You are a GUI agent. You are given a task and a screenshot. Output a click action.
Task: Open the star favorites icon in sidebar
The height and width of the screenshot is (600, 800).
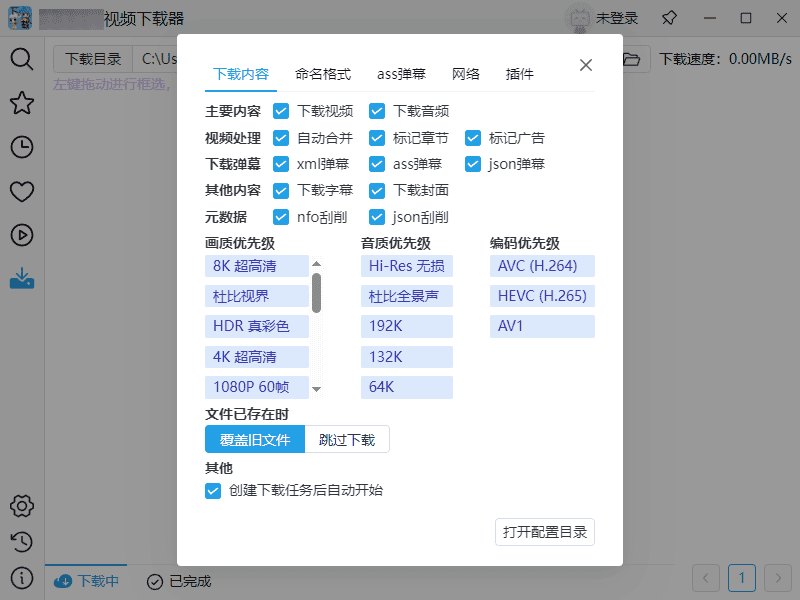(x=22, y=103)
